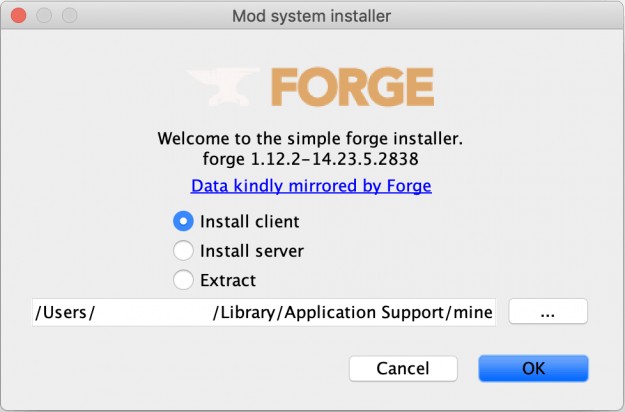625x412 pixels.
Task: Click the greyed-out zoom window button
Action: point(70,16)
